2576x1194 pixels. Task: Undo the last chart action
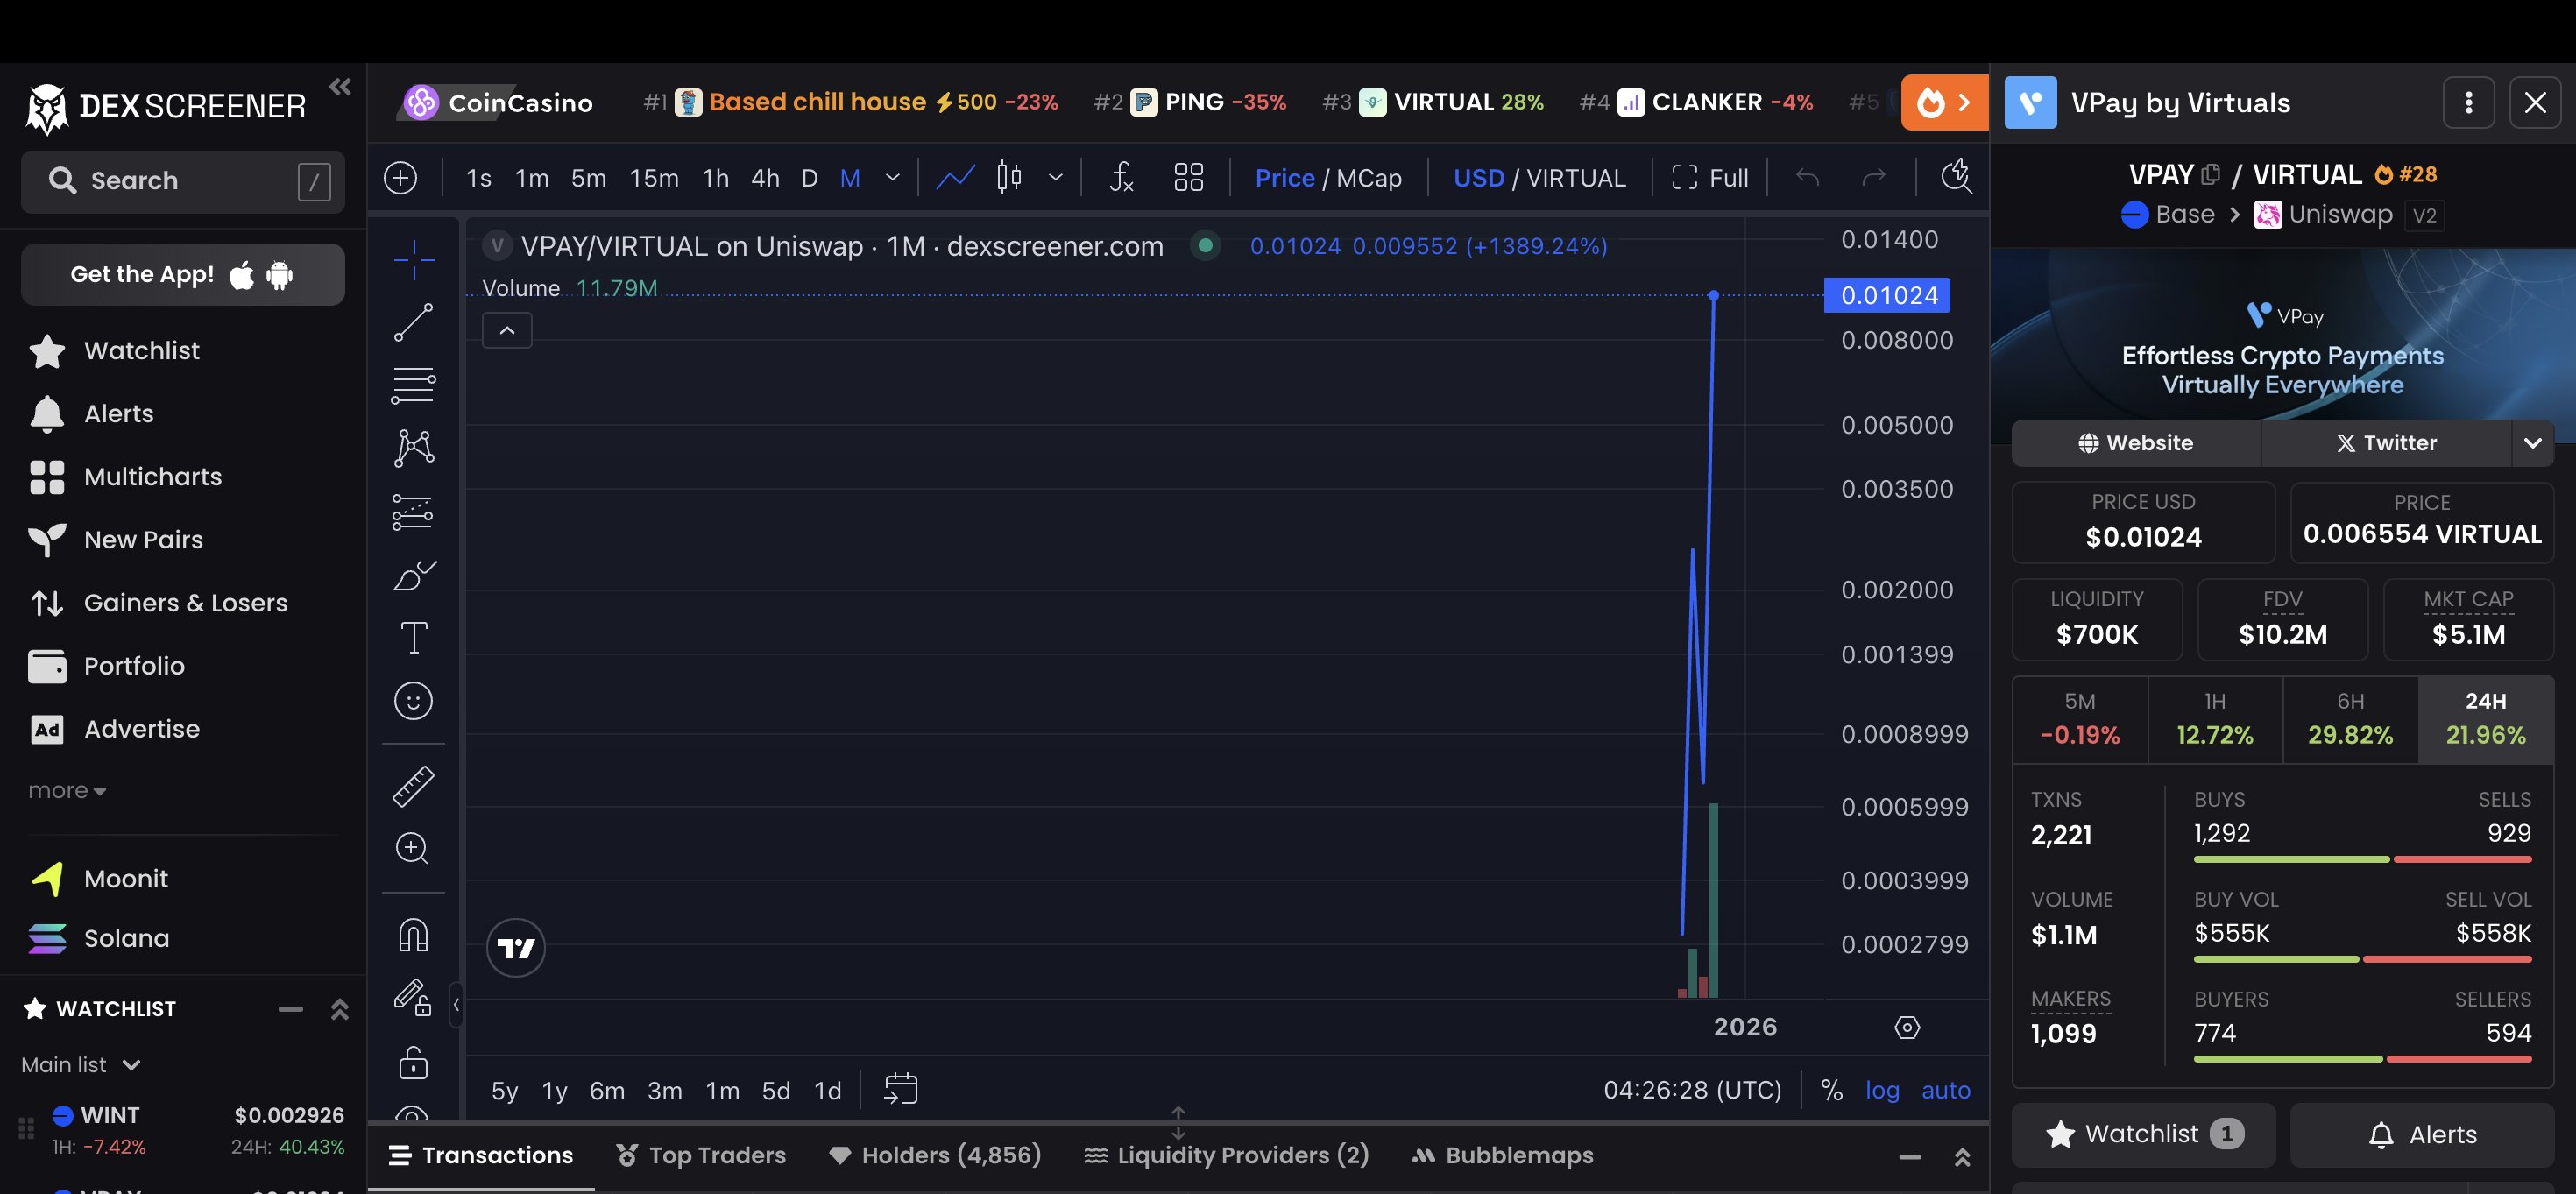point(1807,178)
